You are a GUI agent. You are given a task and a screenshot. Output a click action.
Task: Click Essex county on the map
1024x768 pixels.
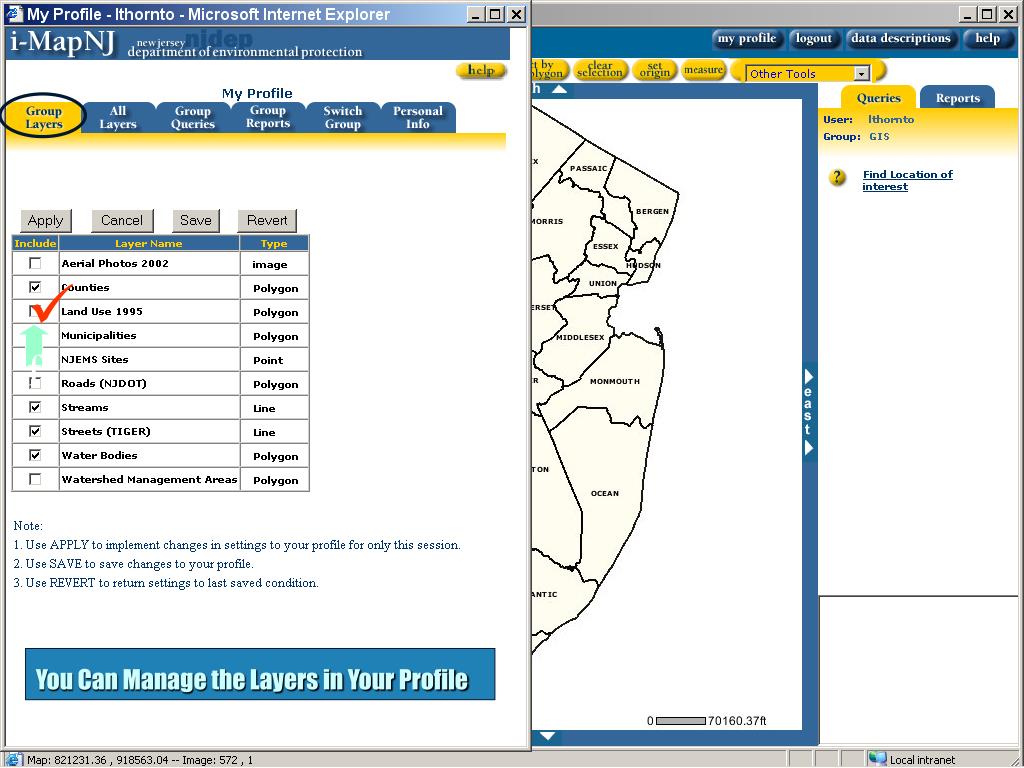[605, 246]
